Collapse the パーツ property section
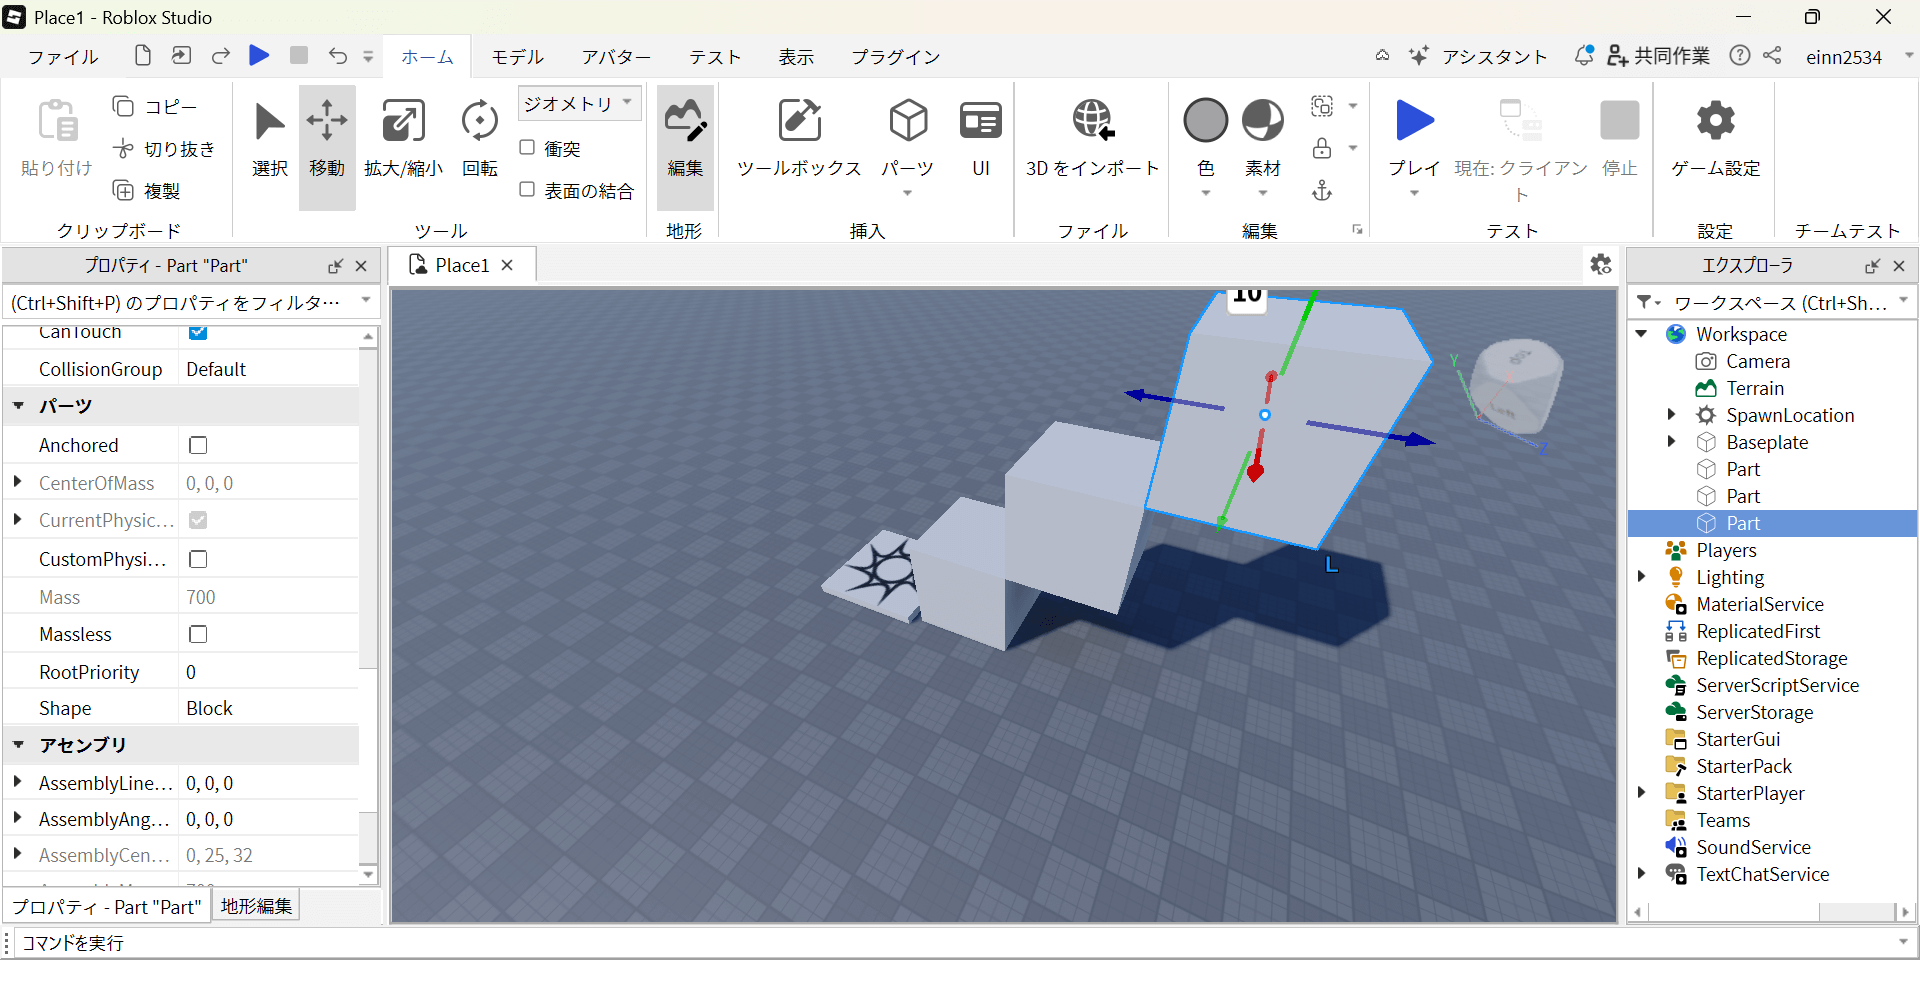 click(19, 406)
